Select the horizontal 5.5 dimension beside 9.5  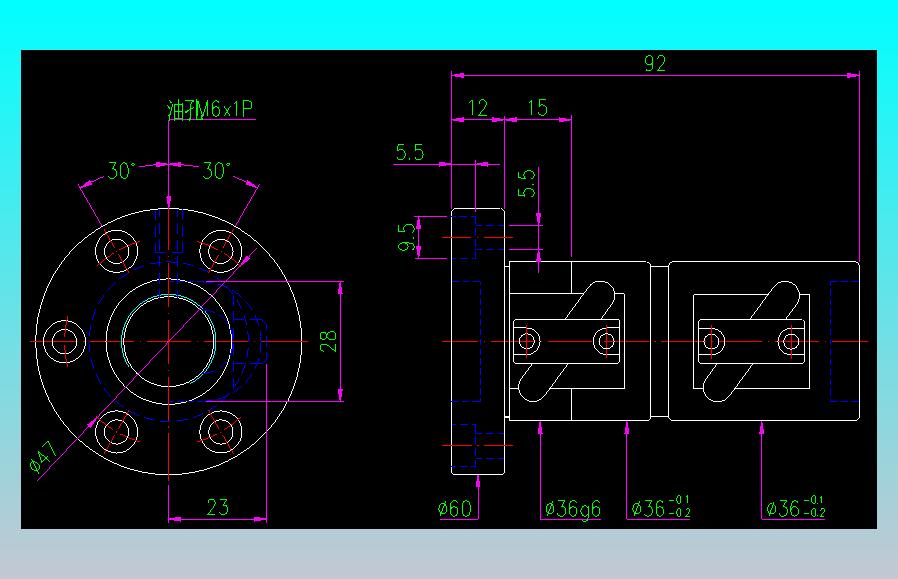pyautogui.click(x=409, y=152)
